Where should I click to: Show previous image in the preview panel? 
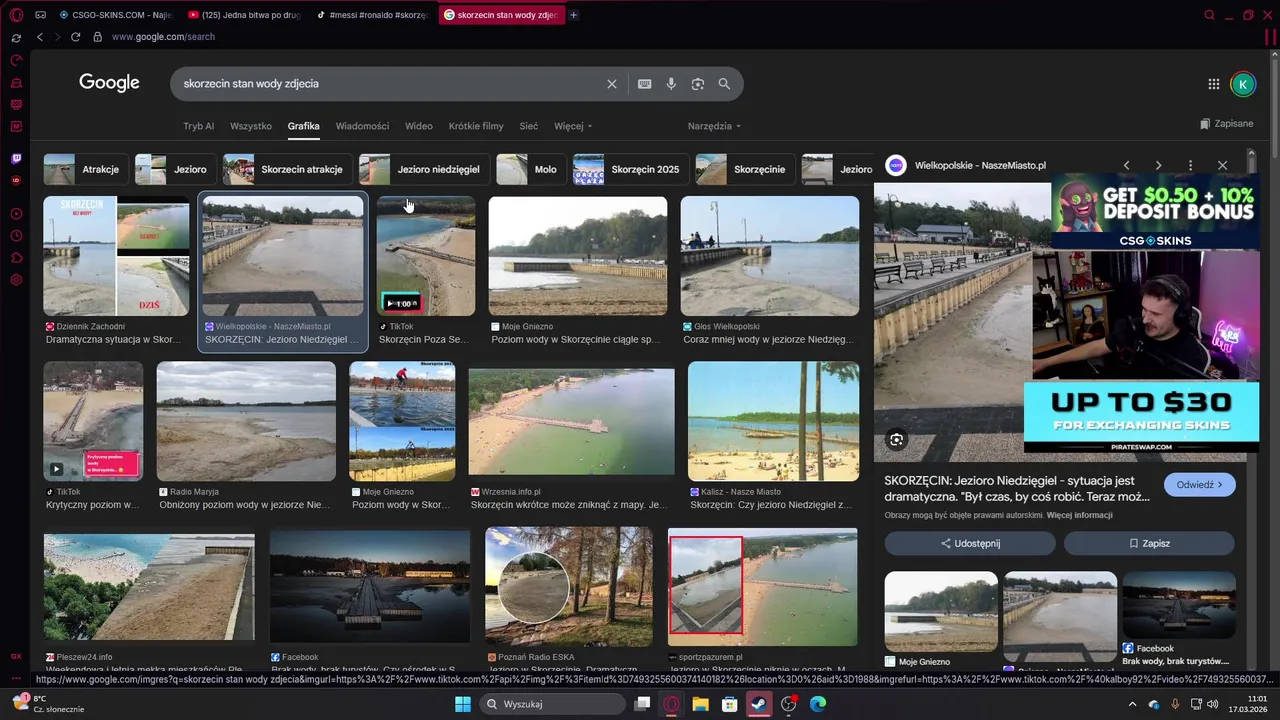[x=1126, y=165]
